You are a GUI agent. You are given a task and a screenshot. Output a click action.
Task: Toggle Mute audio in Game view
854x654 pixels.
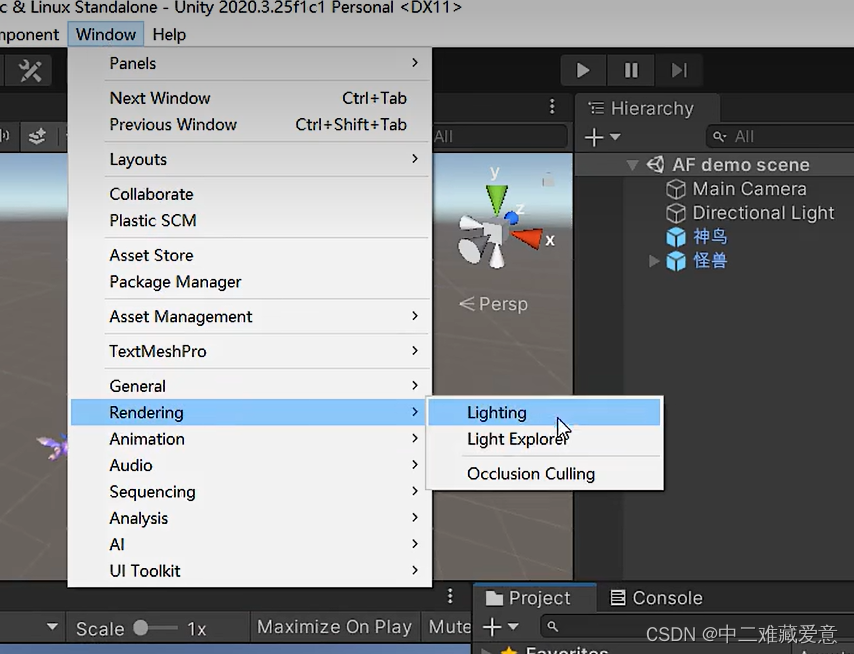click(x=449, y=627)
